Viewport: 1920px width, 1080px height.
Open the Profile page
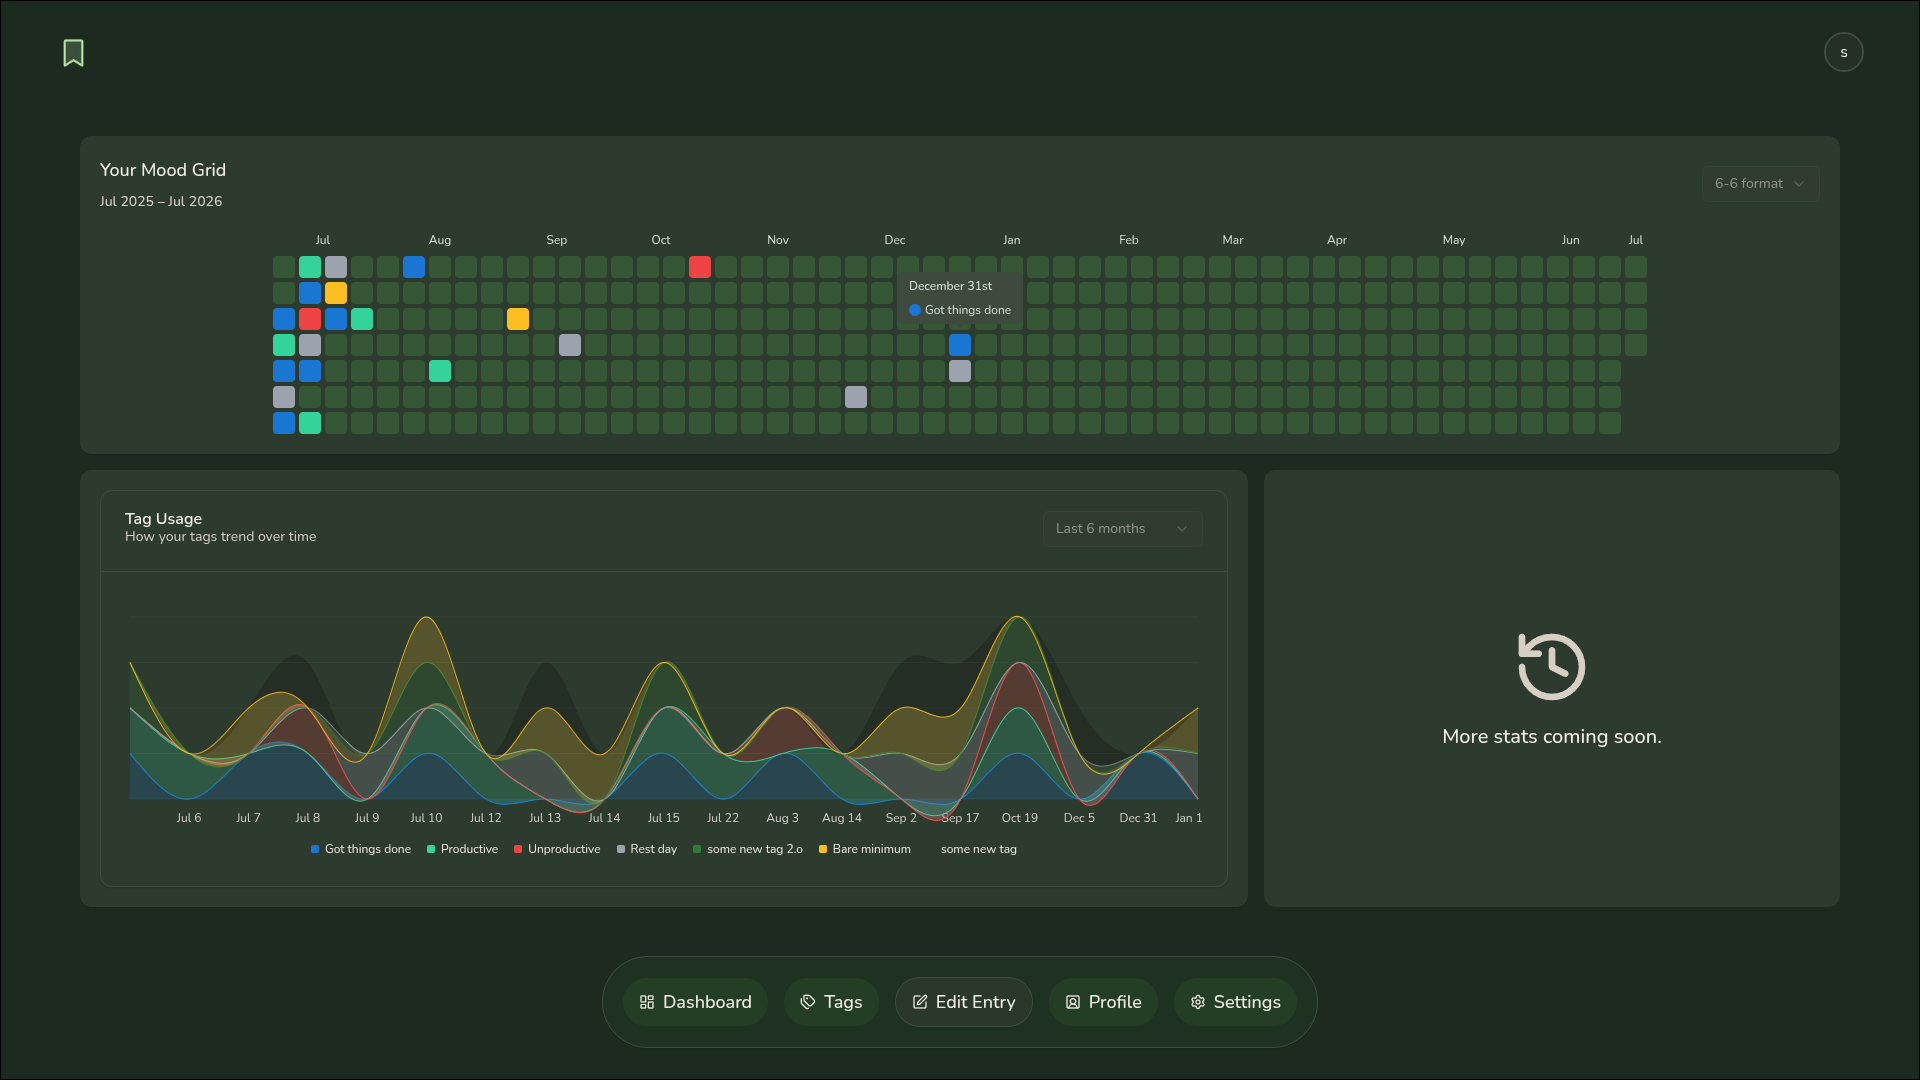click(x=1103, y=1002)
